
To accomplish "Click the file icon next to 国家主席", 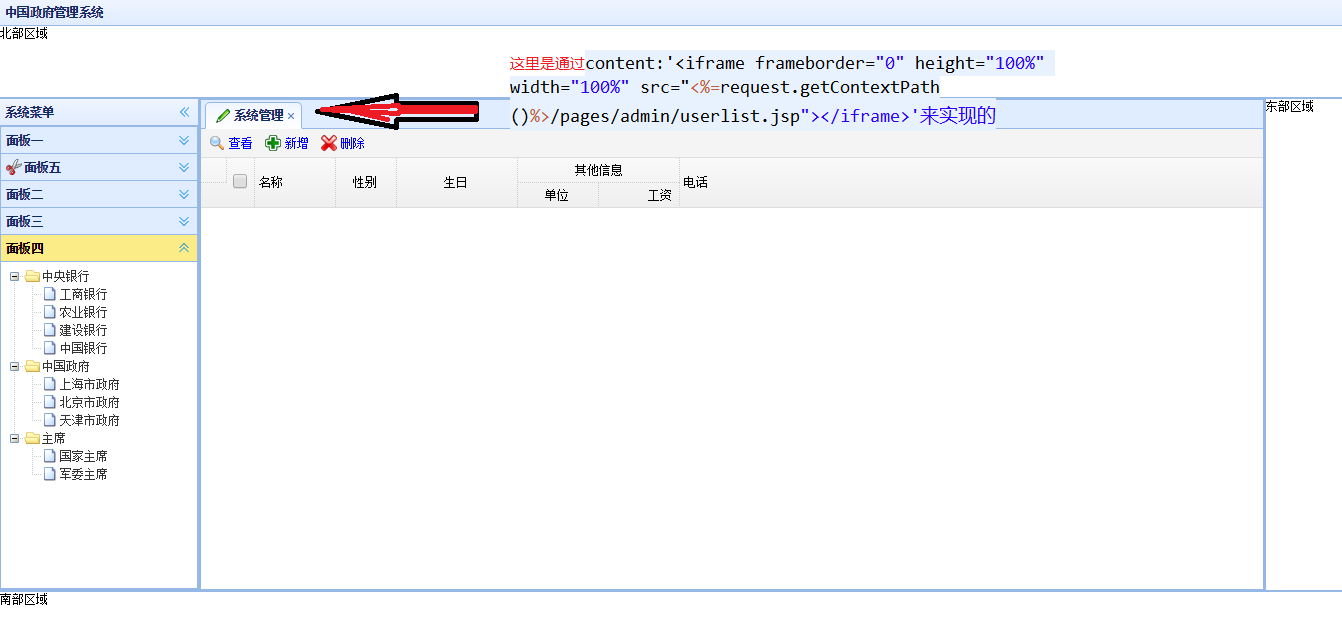I will click(50, 456).
